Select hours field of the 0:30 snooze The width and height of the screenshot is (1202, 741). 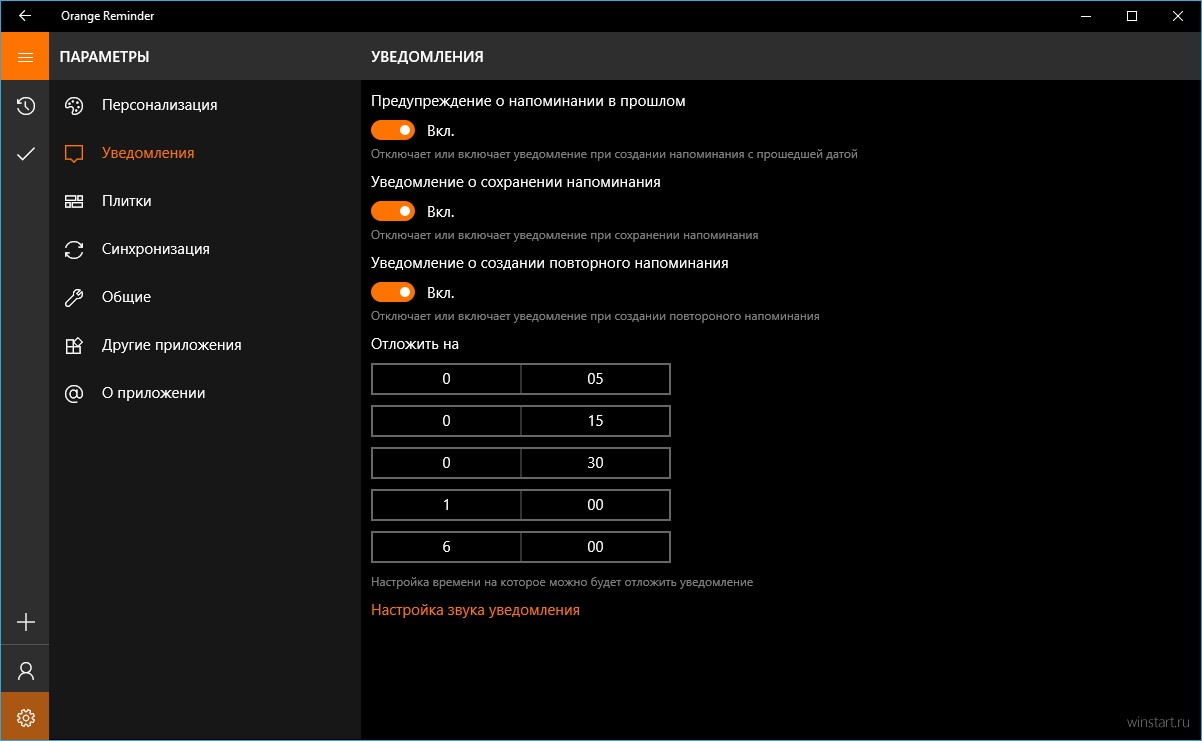(446, 463)
